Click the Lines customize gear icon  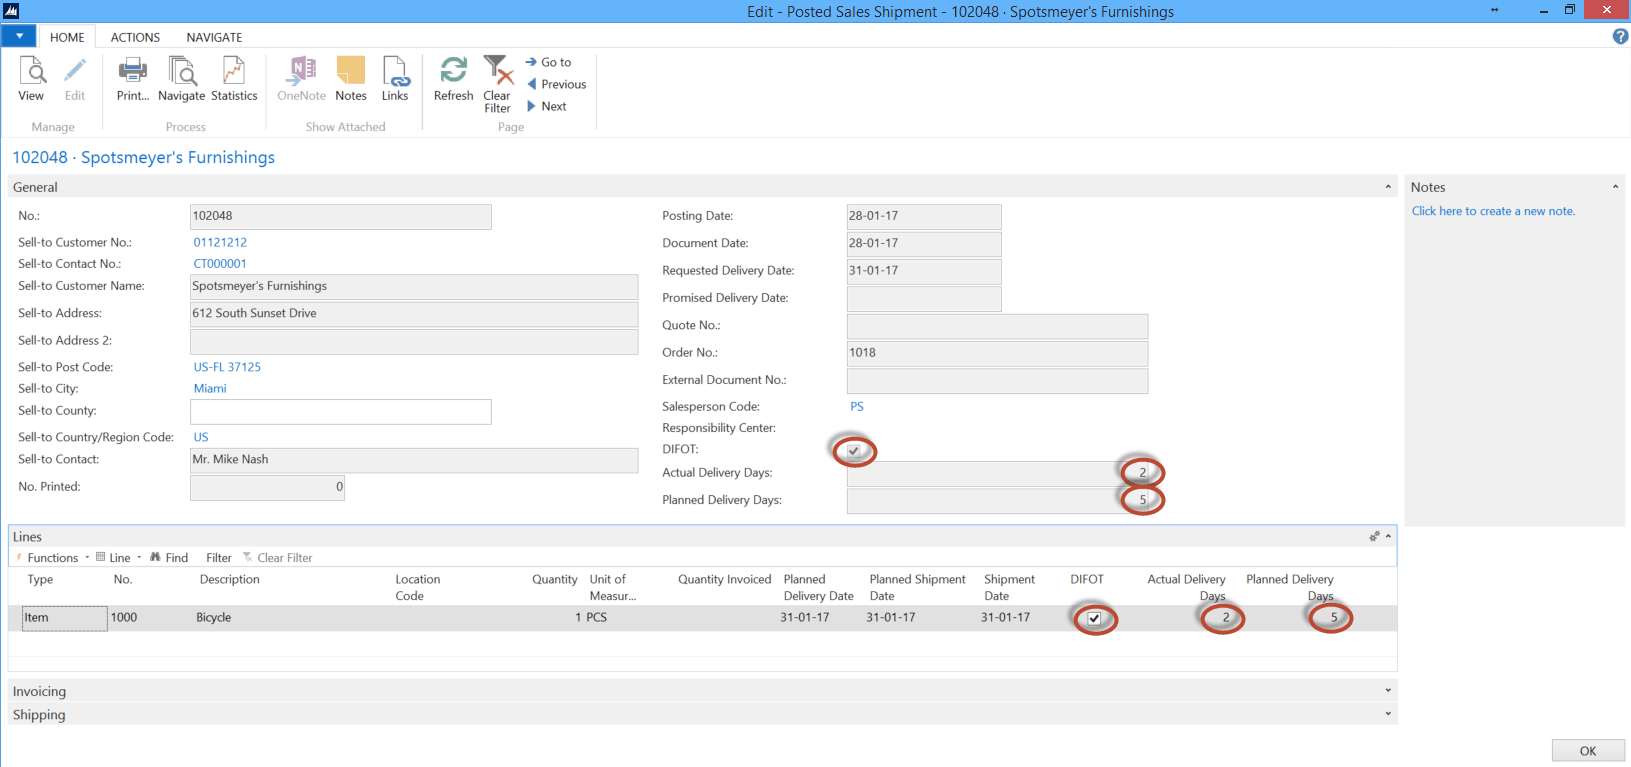coord(1374,537)
